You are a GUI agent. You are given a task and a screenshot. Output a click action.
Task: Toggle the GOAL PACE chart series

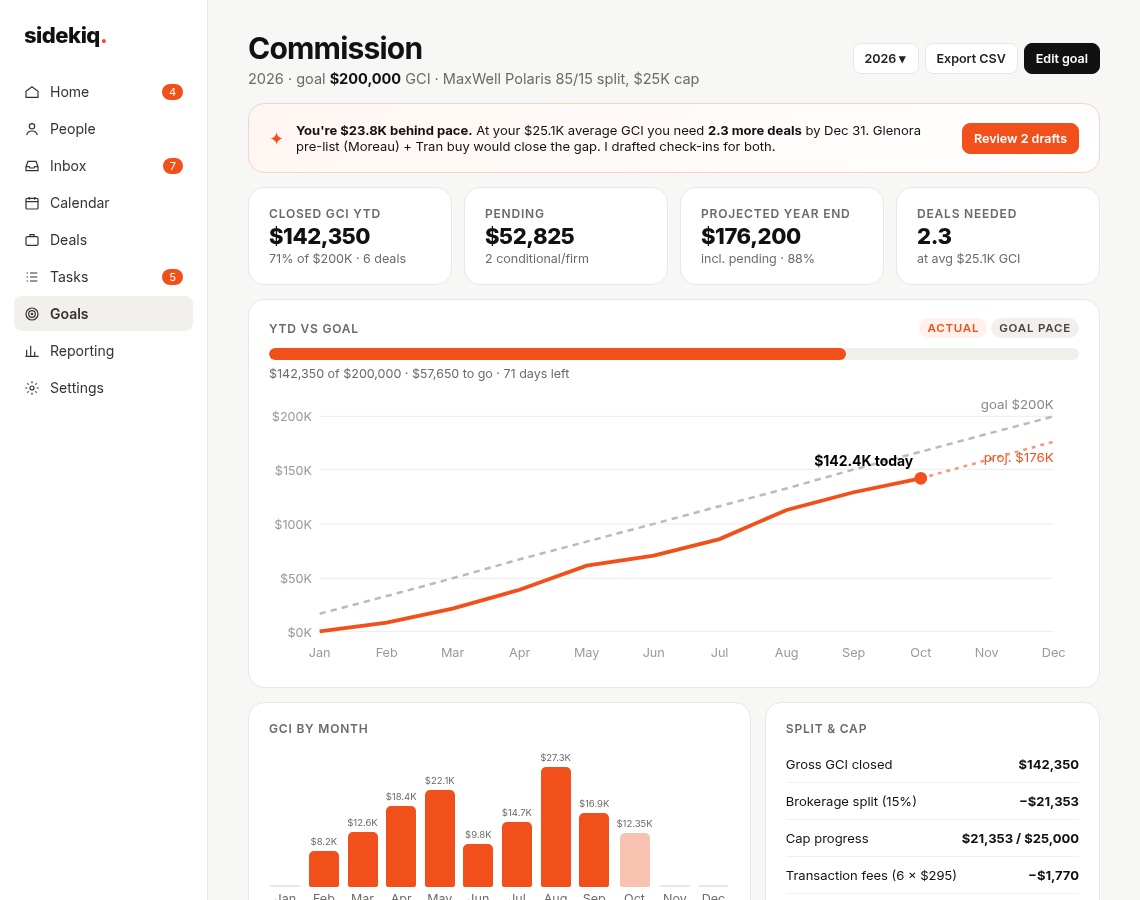click(x=1035, y=328)
